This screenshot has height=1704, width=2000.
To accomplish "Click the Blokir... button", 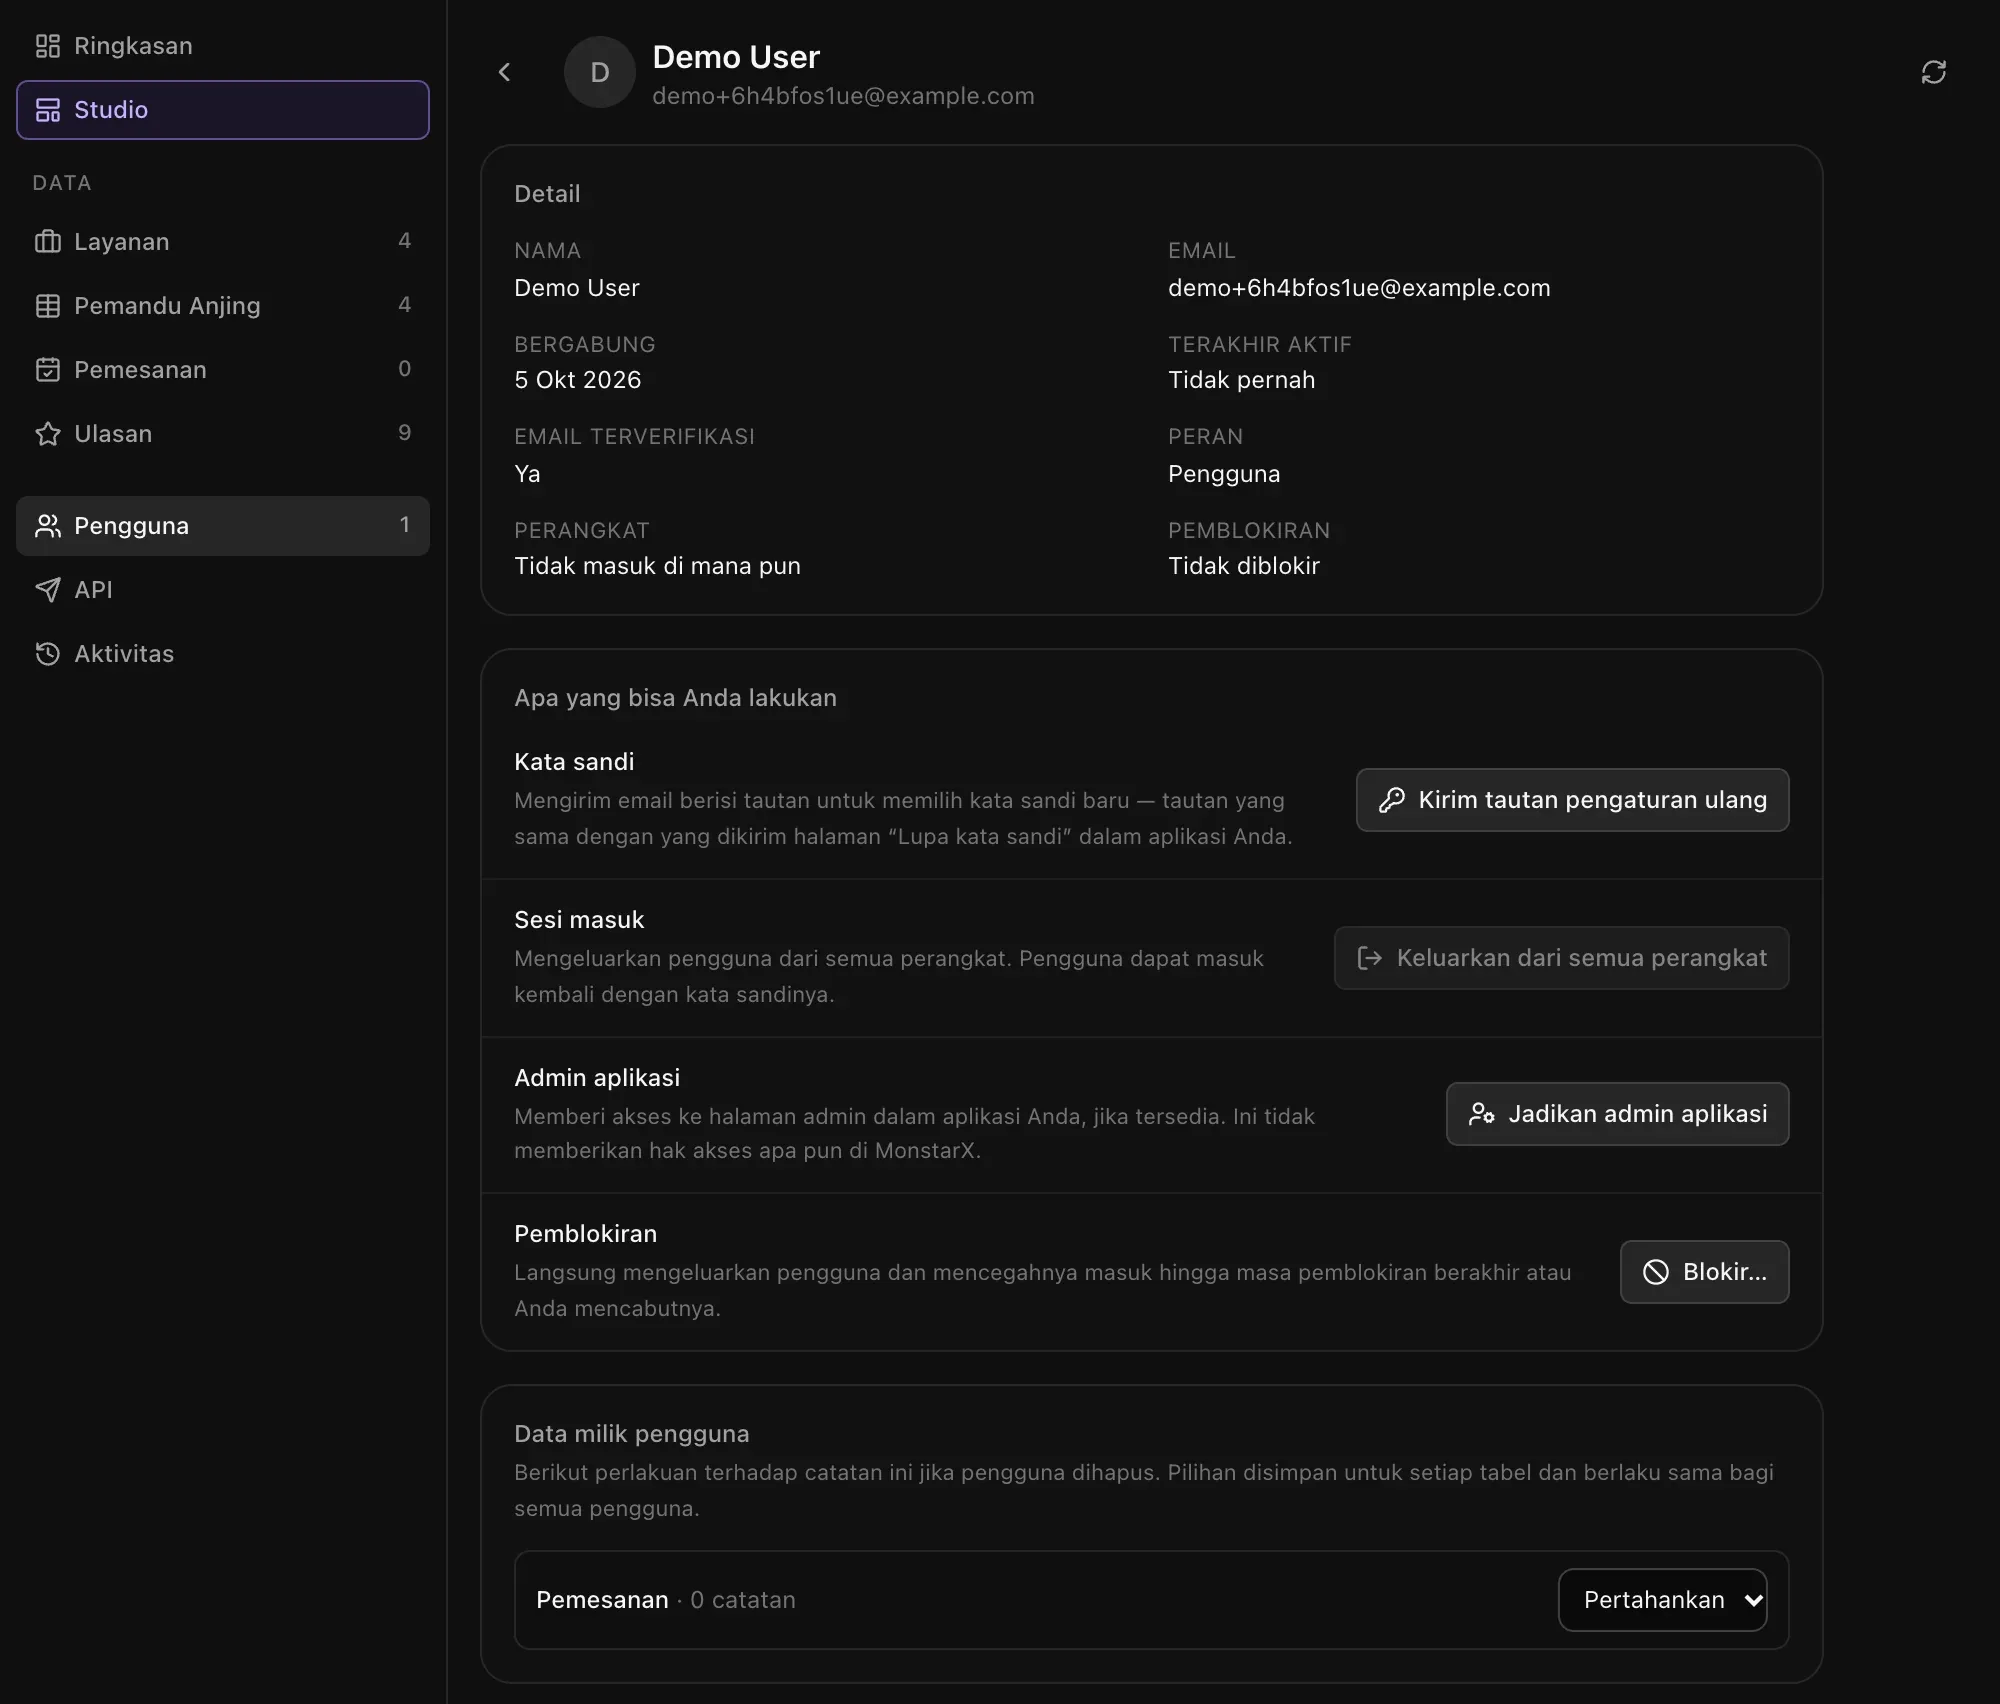I will [x=1704, y=1272].
